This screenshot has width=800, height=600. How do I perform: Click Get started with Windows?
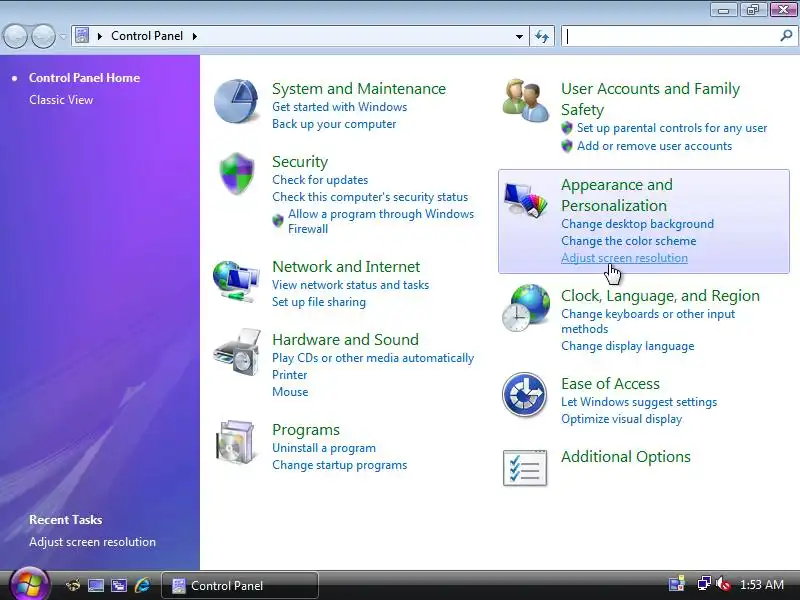(x=339, y=107)
